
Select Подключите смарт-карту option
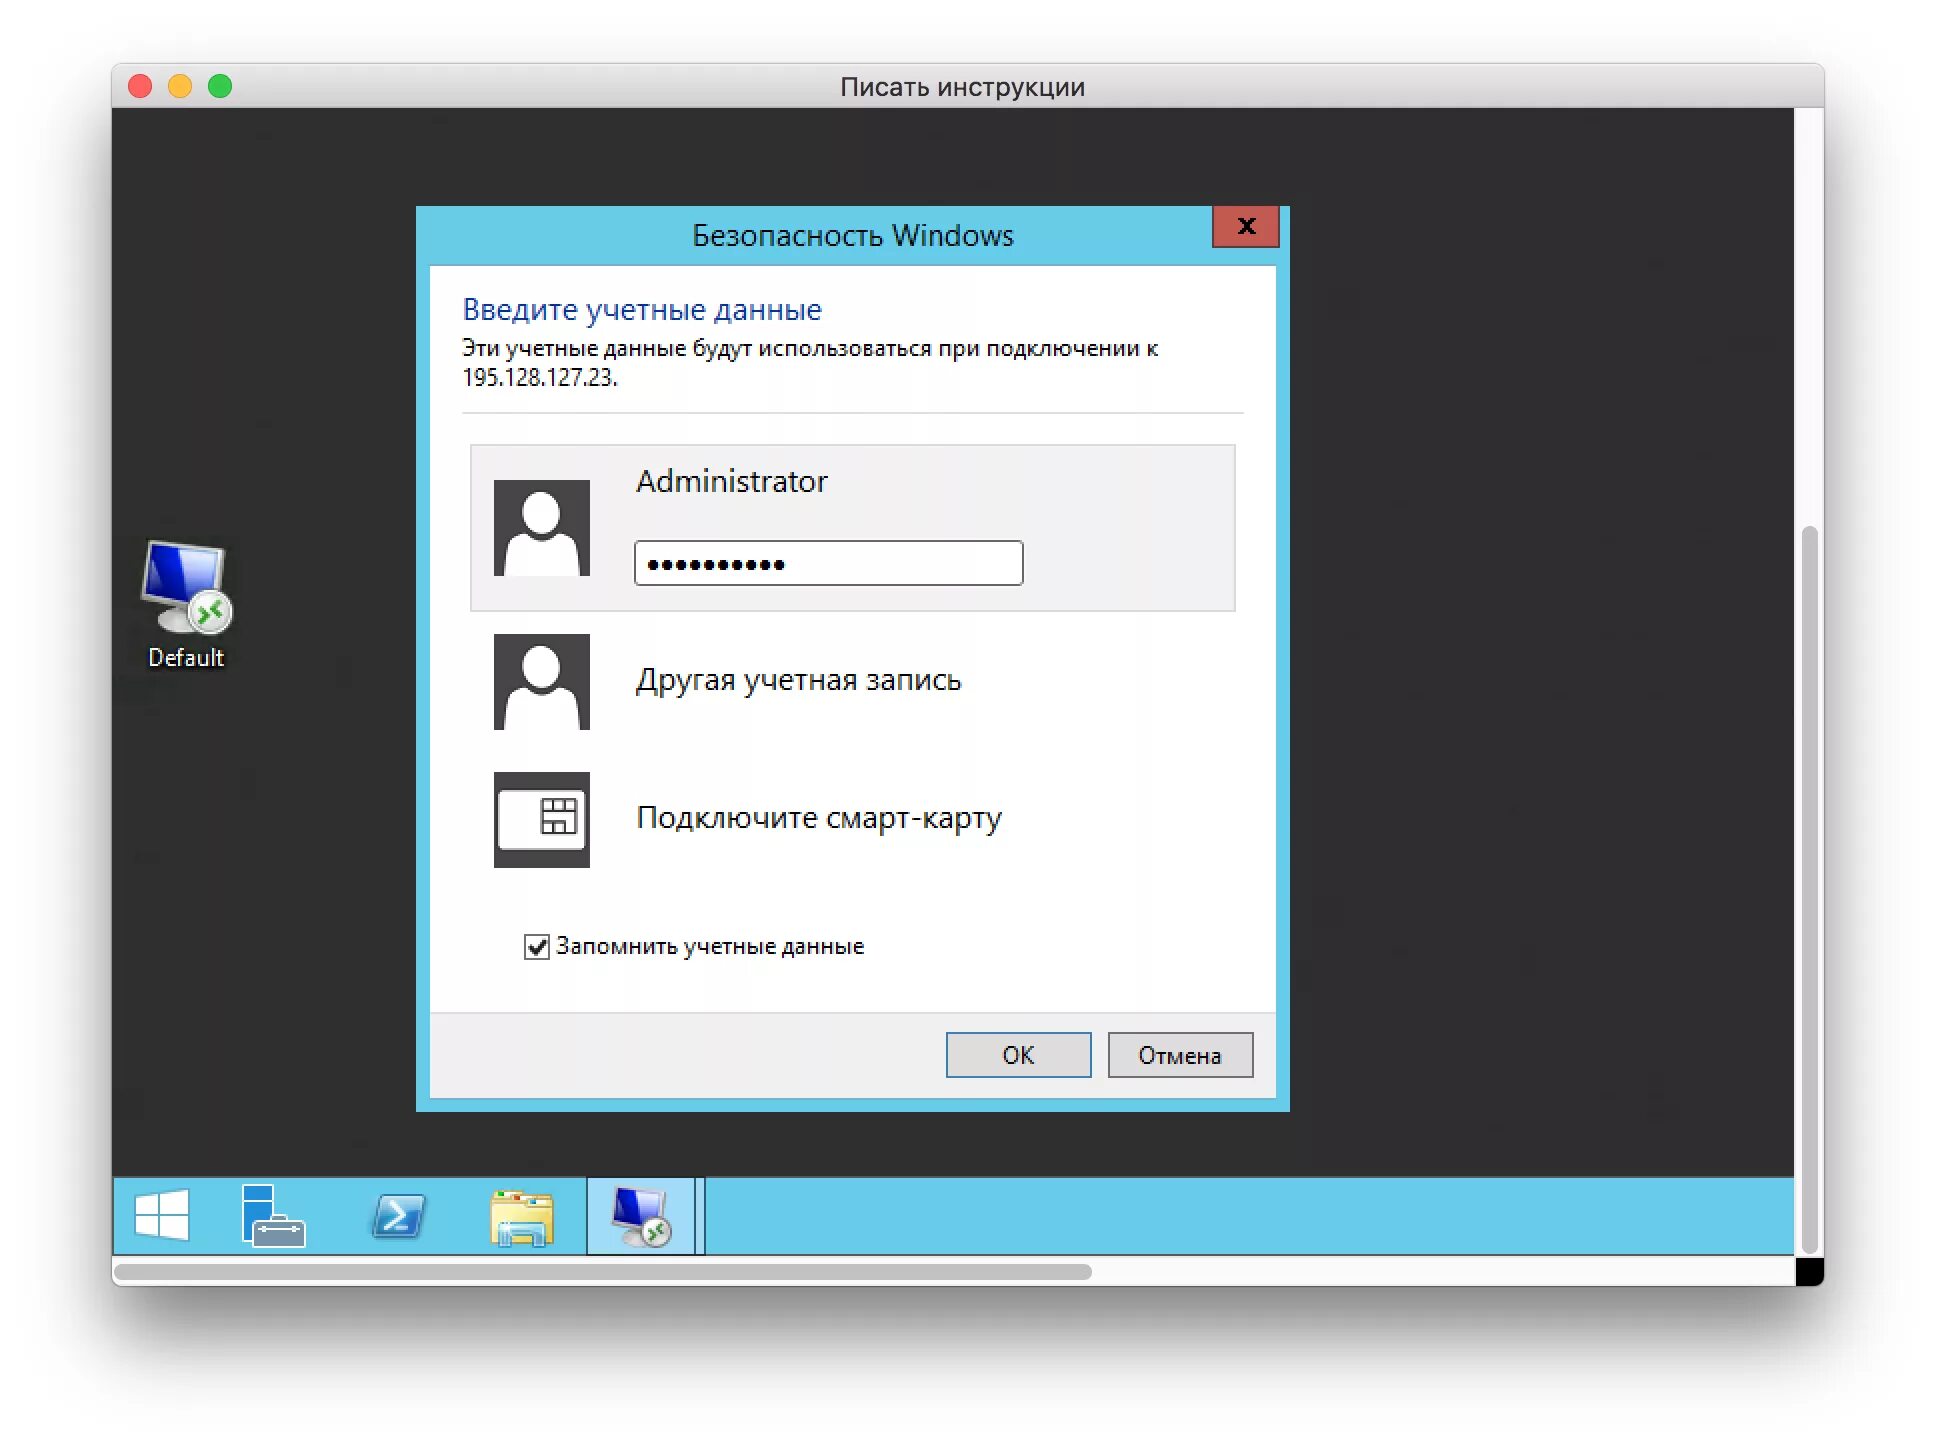tap(819, 818)
